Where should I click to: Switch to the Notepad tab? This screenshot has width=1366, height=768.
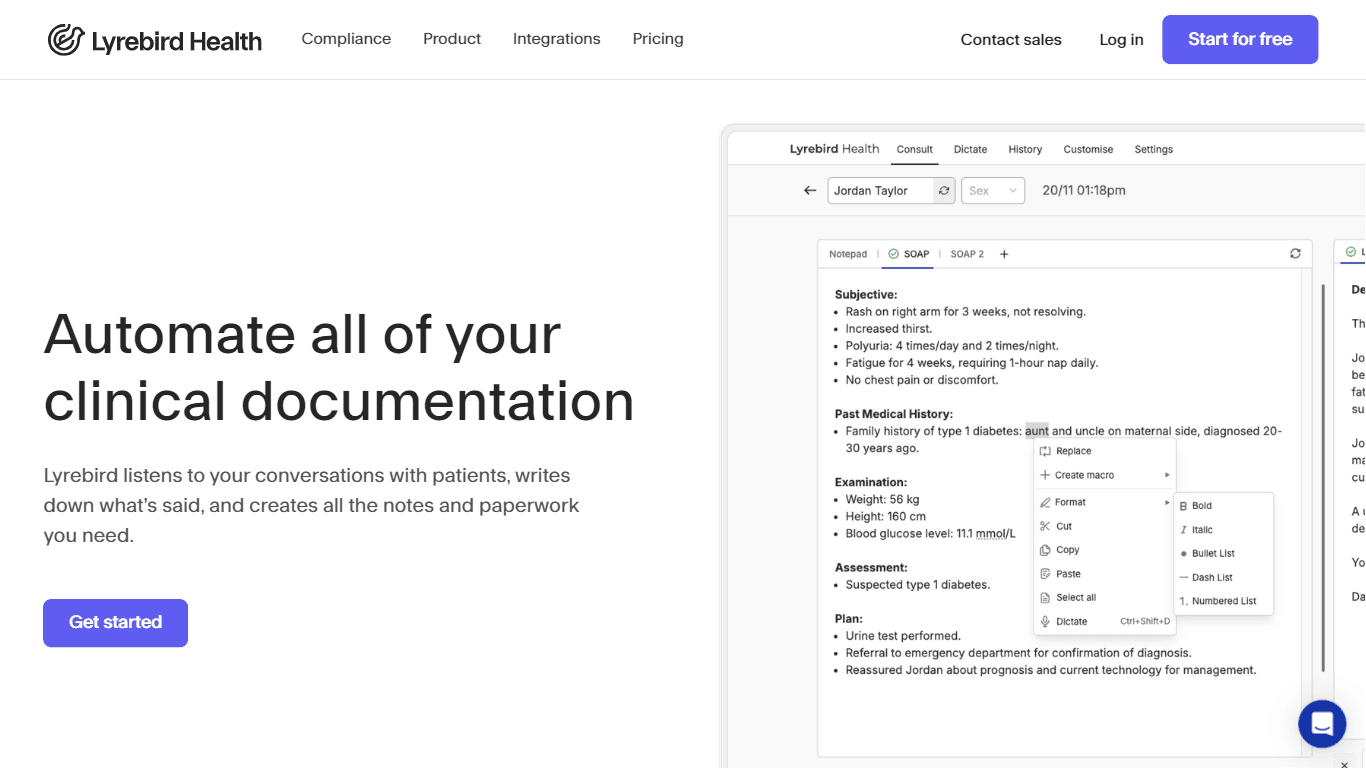(x=848, y=254)
